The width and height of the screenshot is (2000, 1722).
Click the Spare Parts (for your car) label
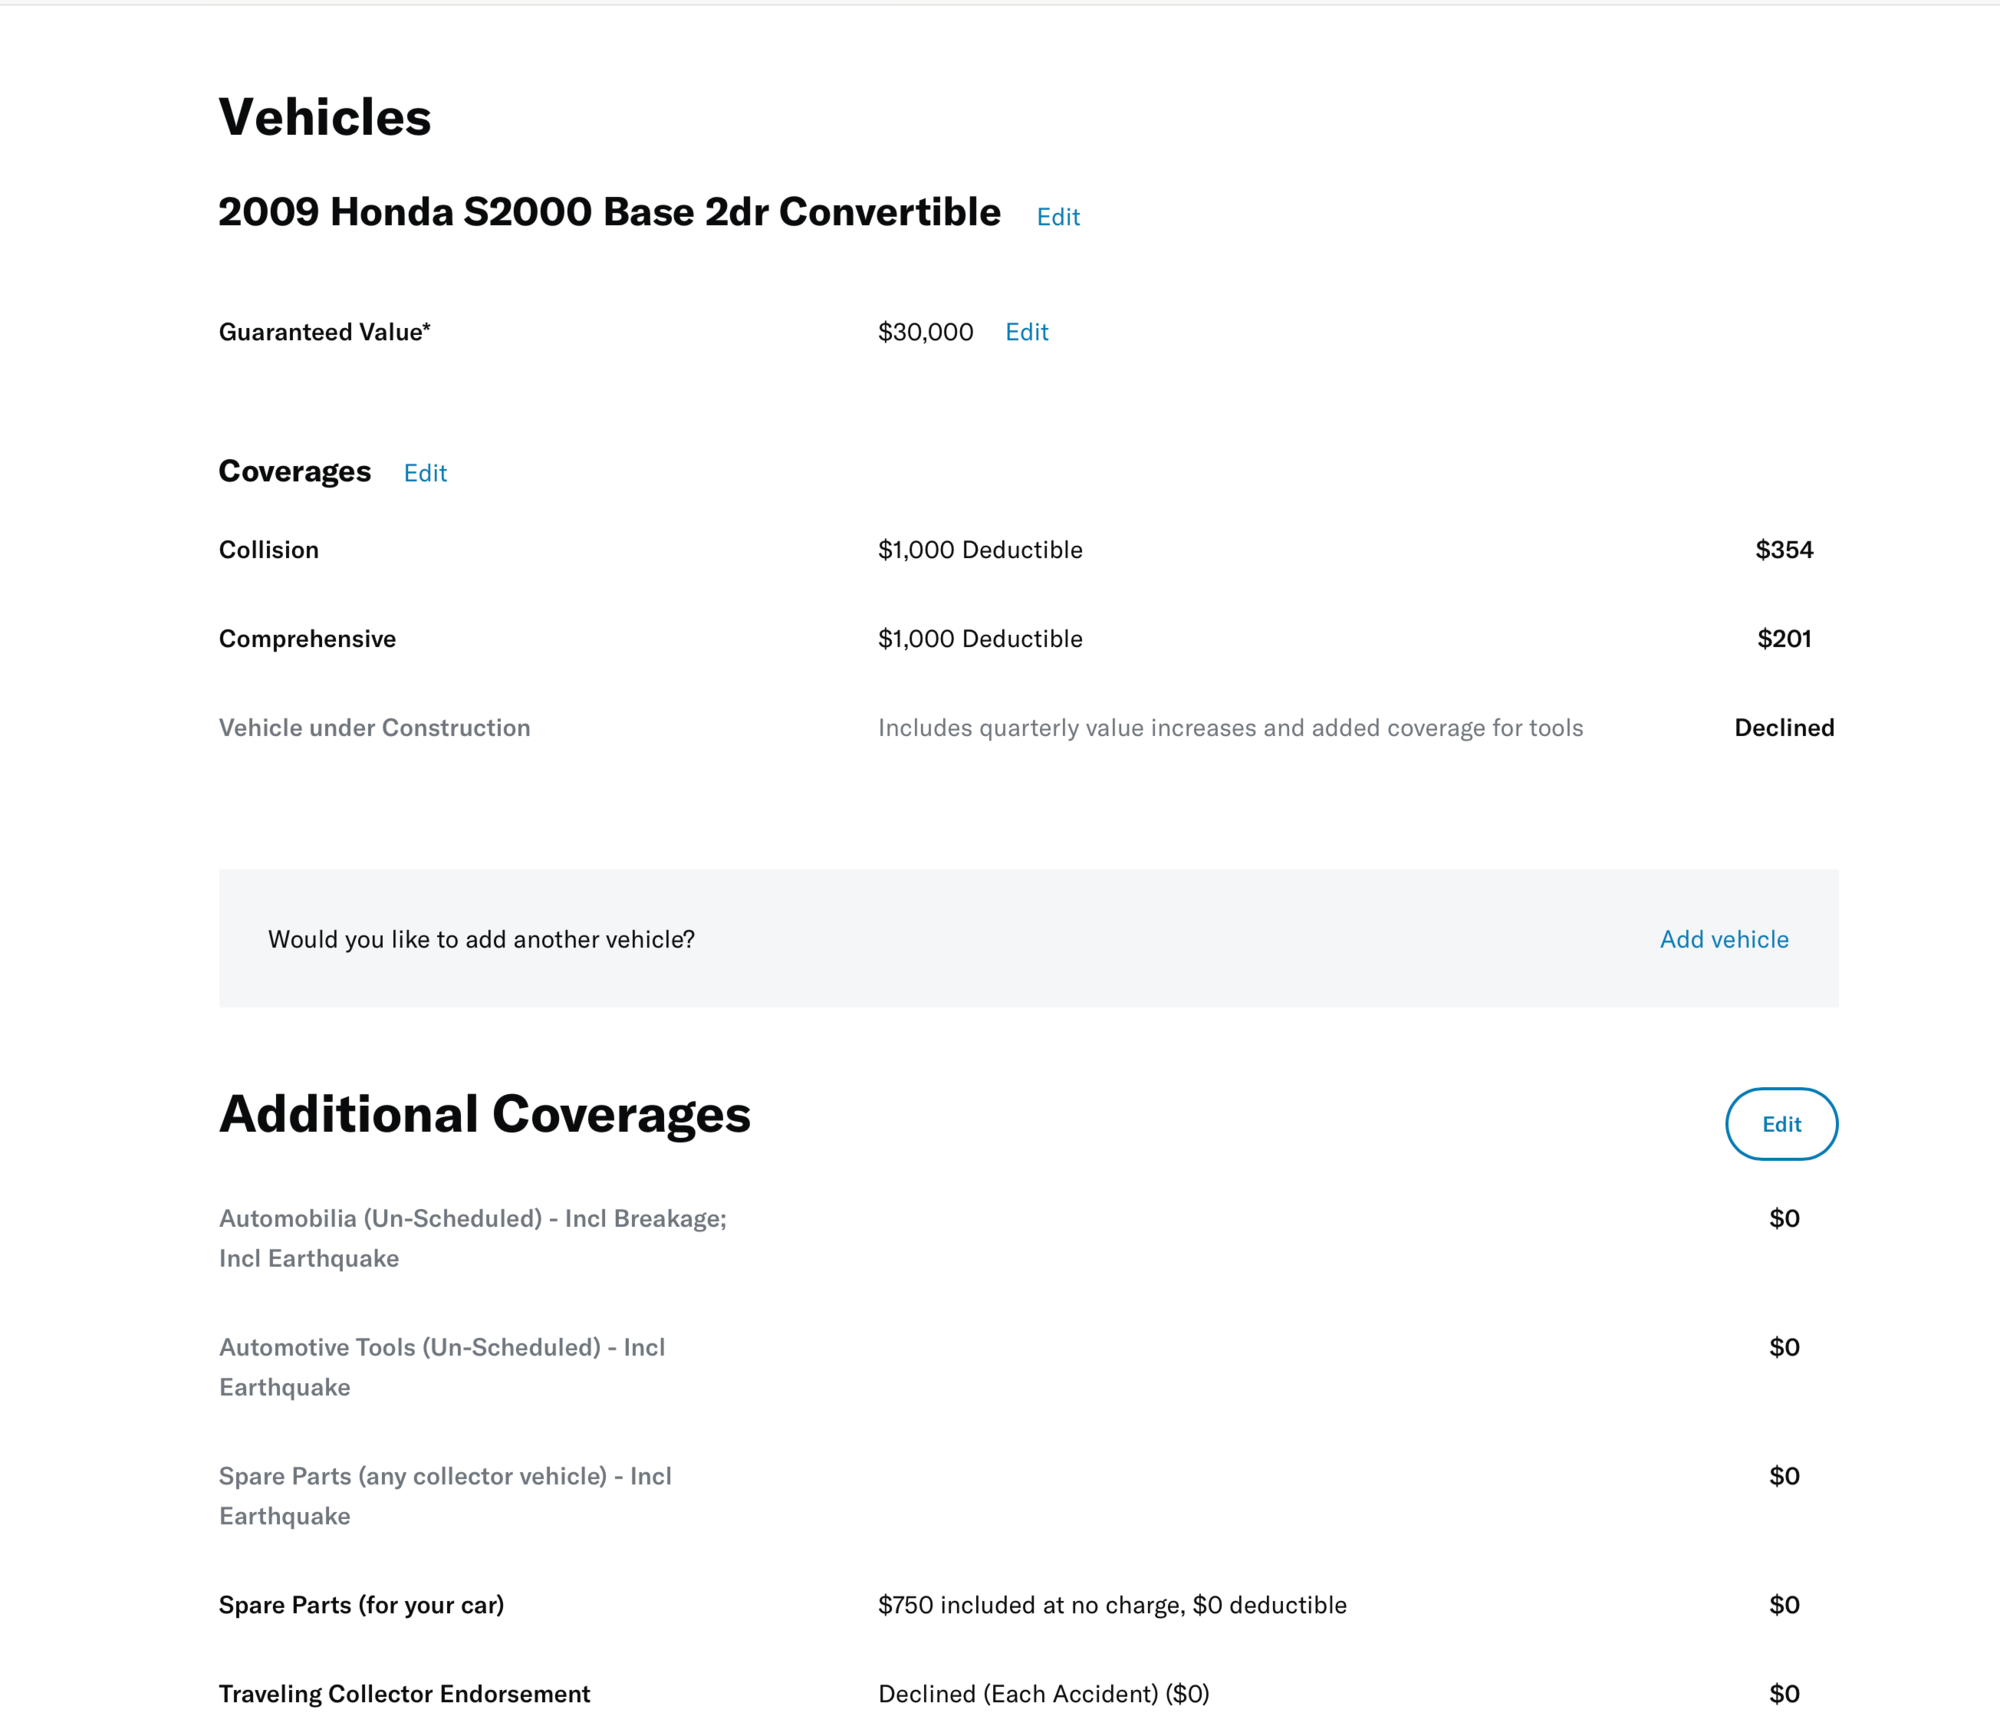(x=361, y=1605)
